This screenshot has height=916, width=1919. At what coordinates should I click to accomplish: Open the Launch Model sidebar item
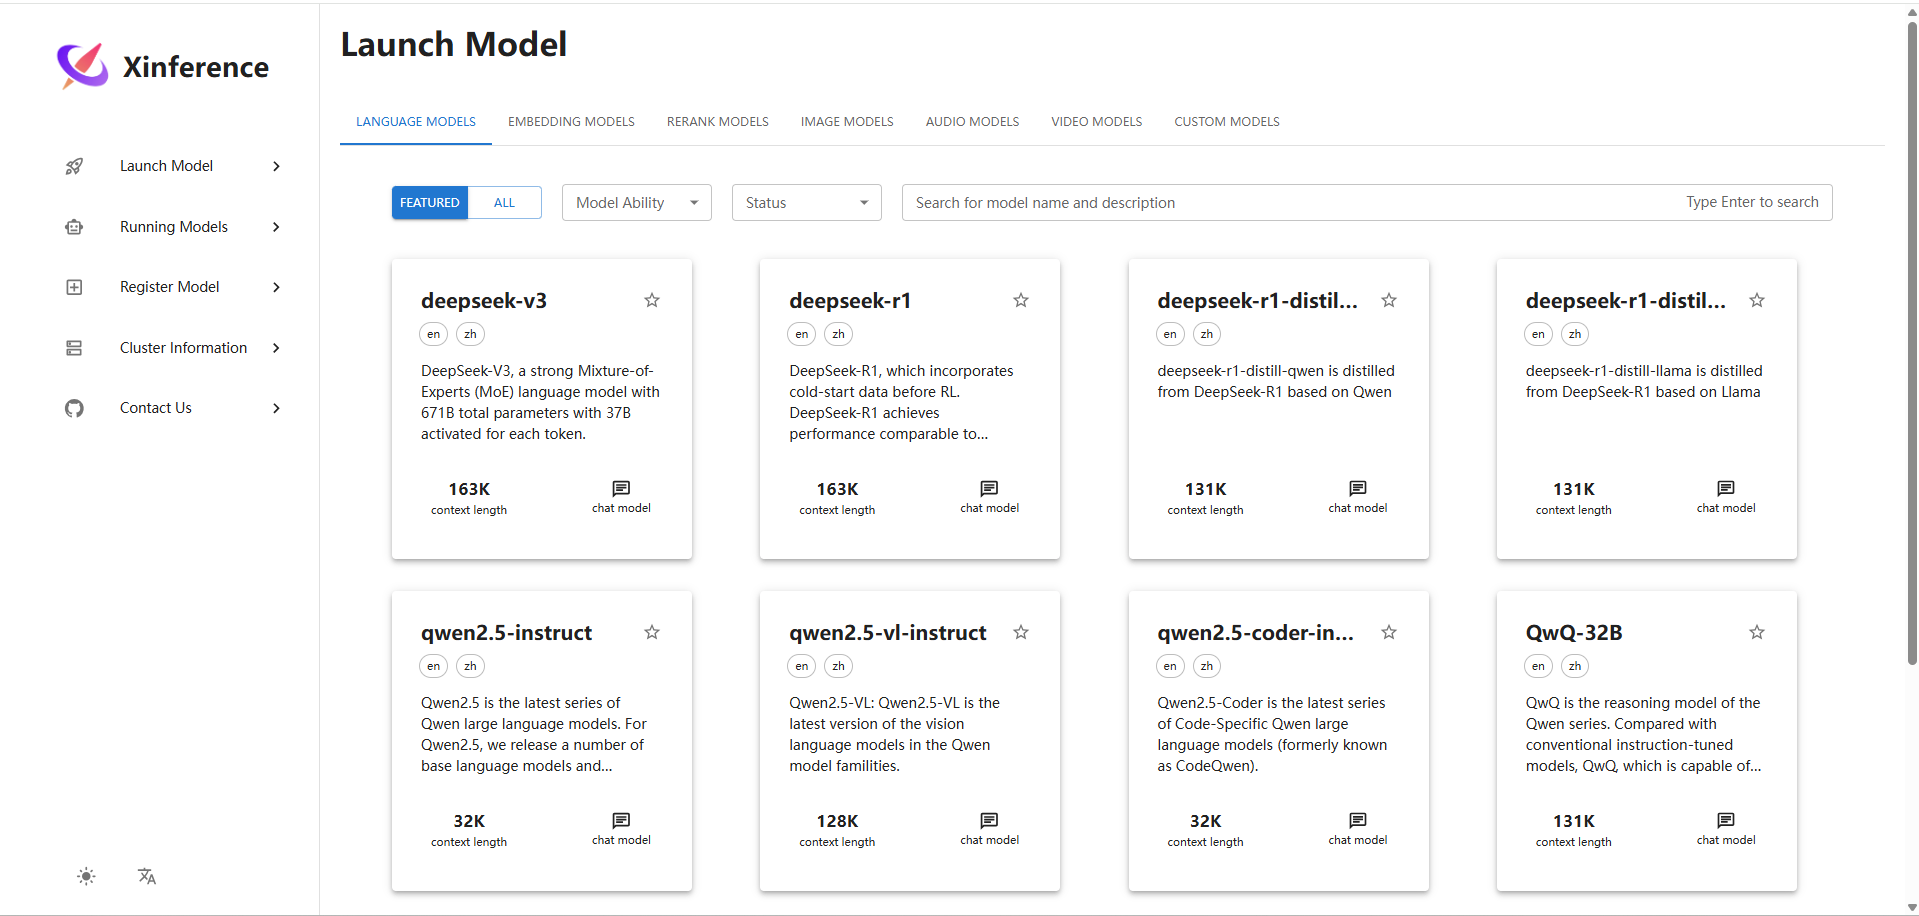[166, 166]
